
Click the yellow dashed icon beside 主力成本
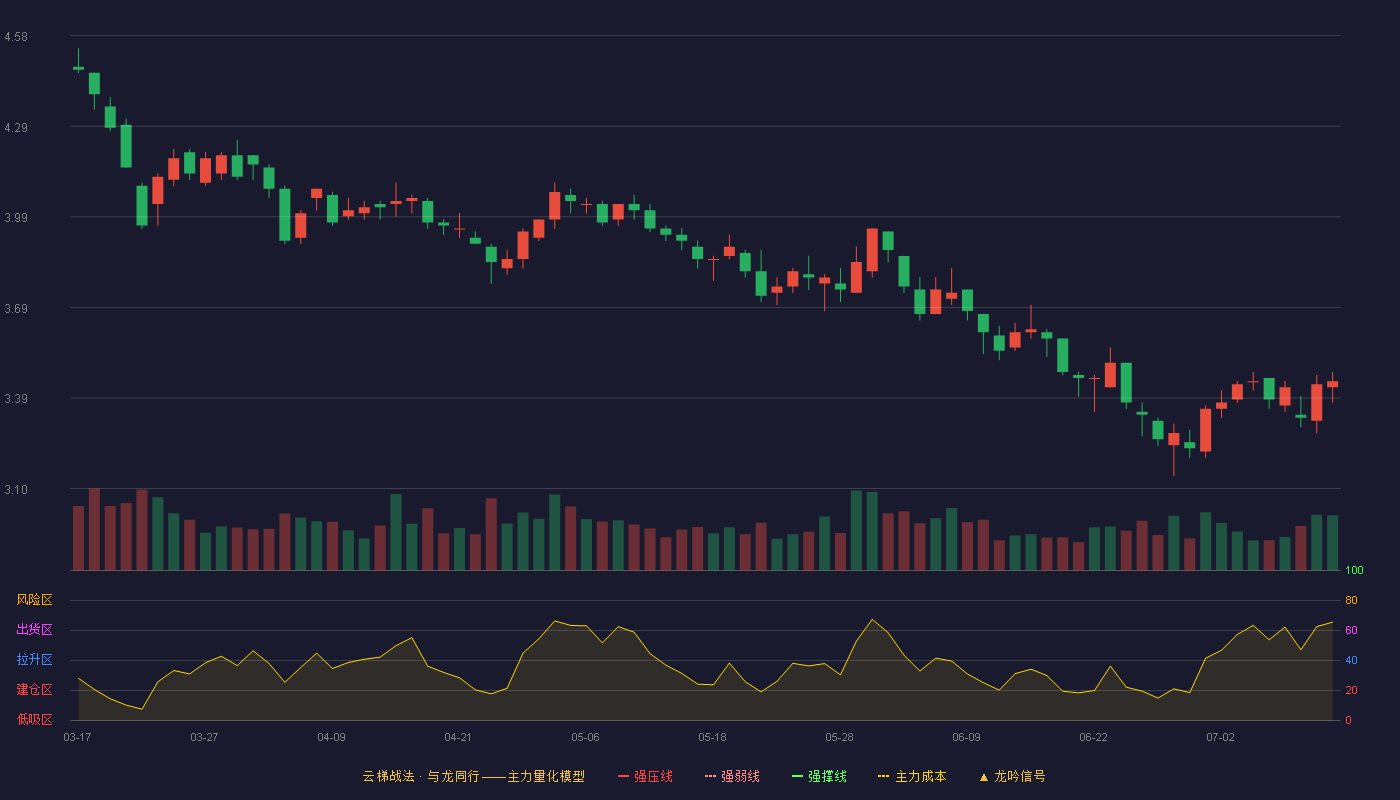[x=884, y=777]
